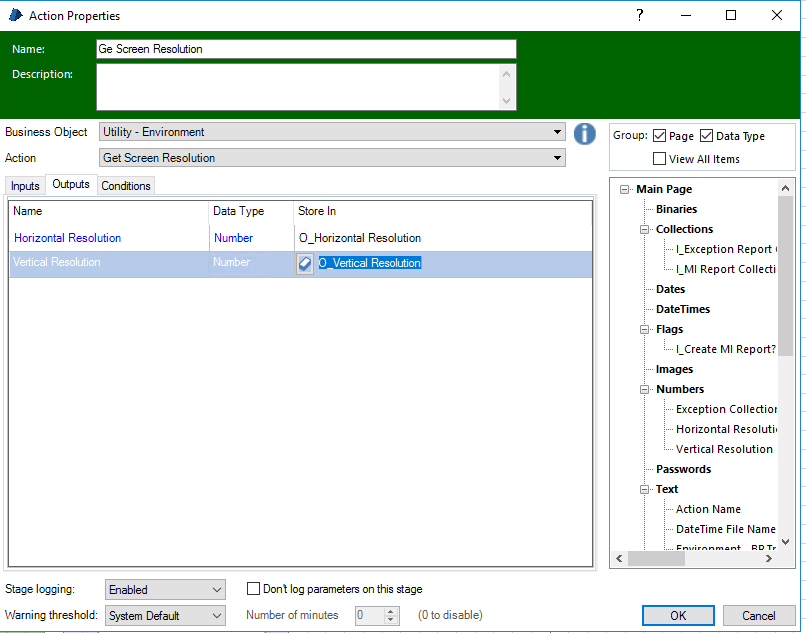Enable the View All Items checkbox

[x=659, y=159]
